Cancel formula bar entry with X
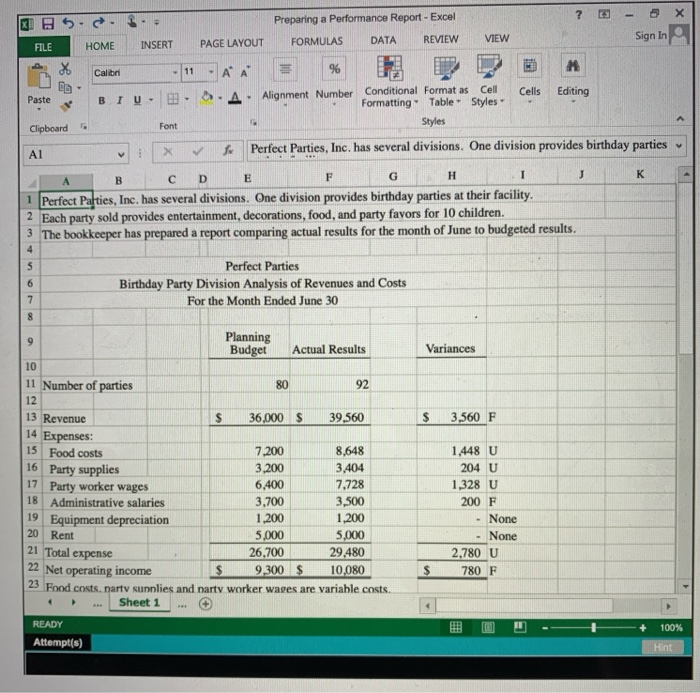The image size is (700, 693). 168,152
